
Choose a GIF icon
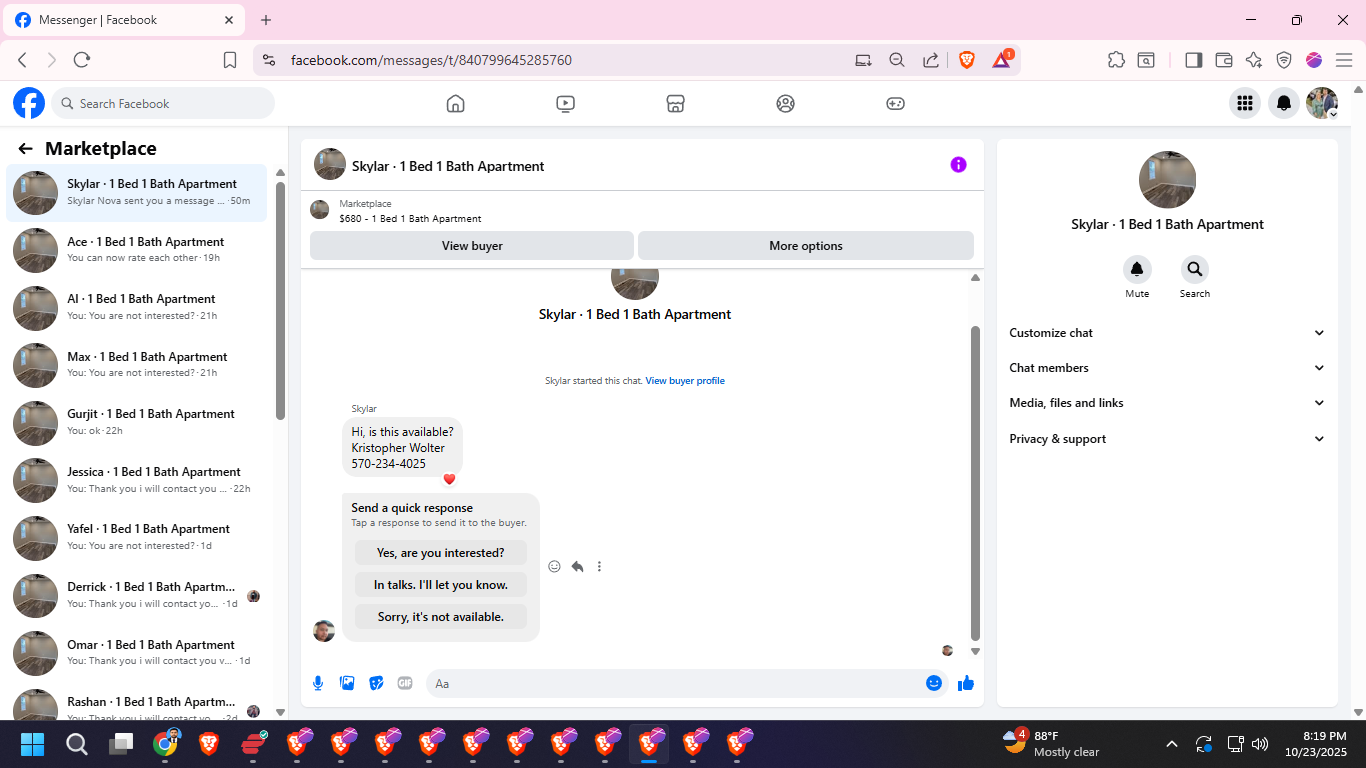pyautogui.click(x=405, y=683)
